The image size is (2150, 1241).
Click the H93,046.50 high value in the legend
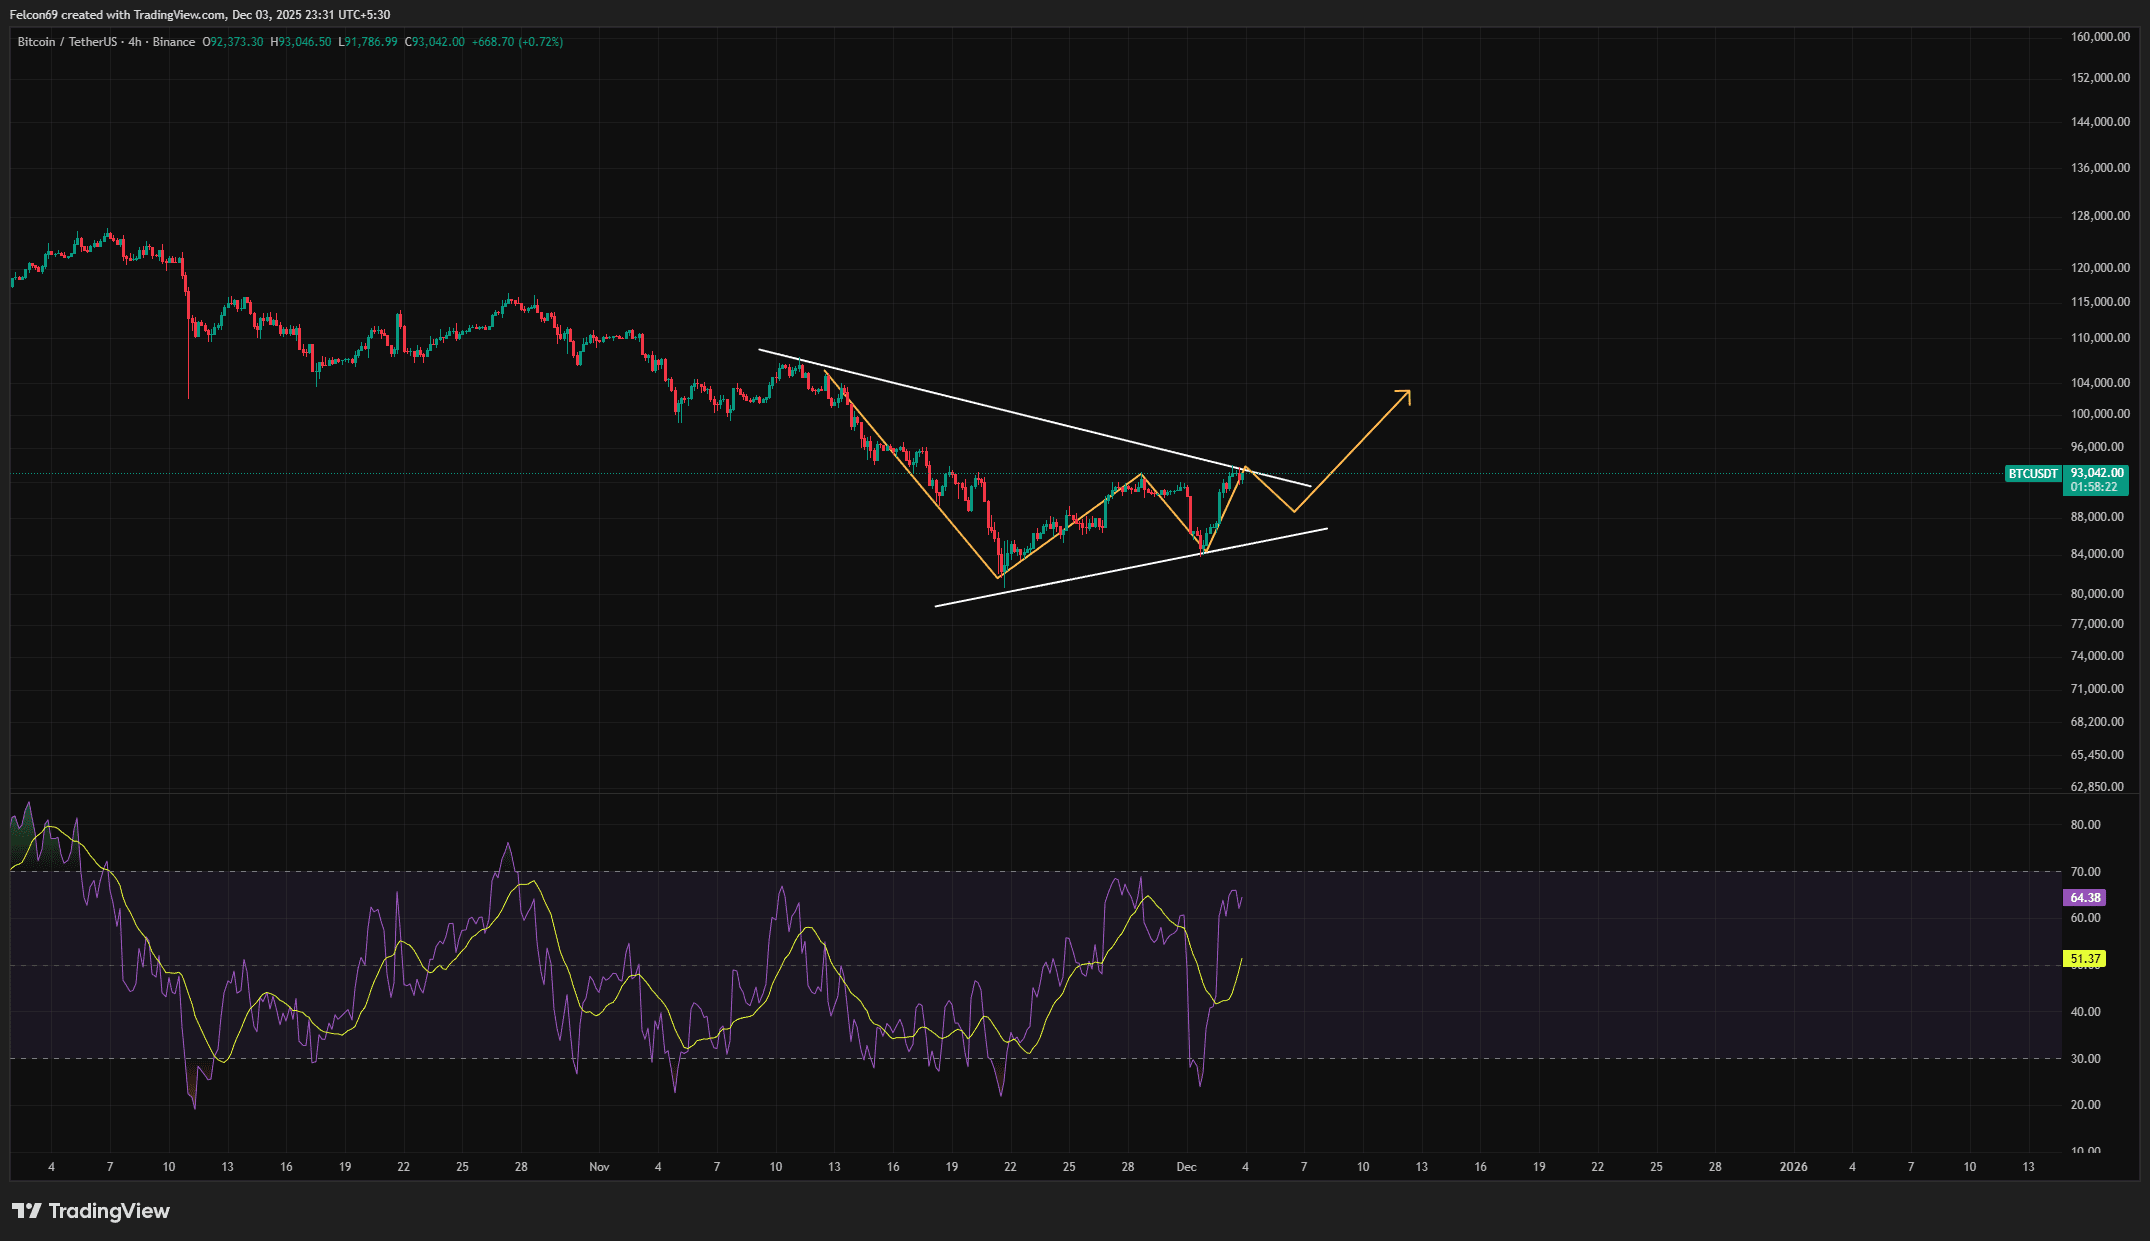(301, 42)
